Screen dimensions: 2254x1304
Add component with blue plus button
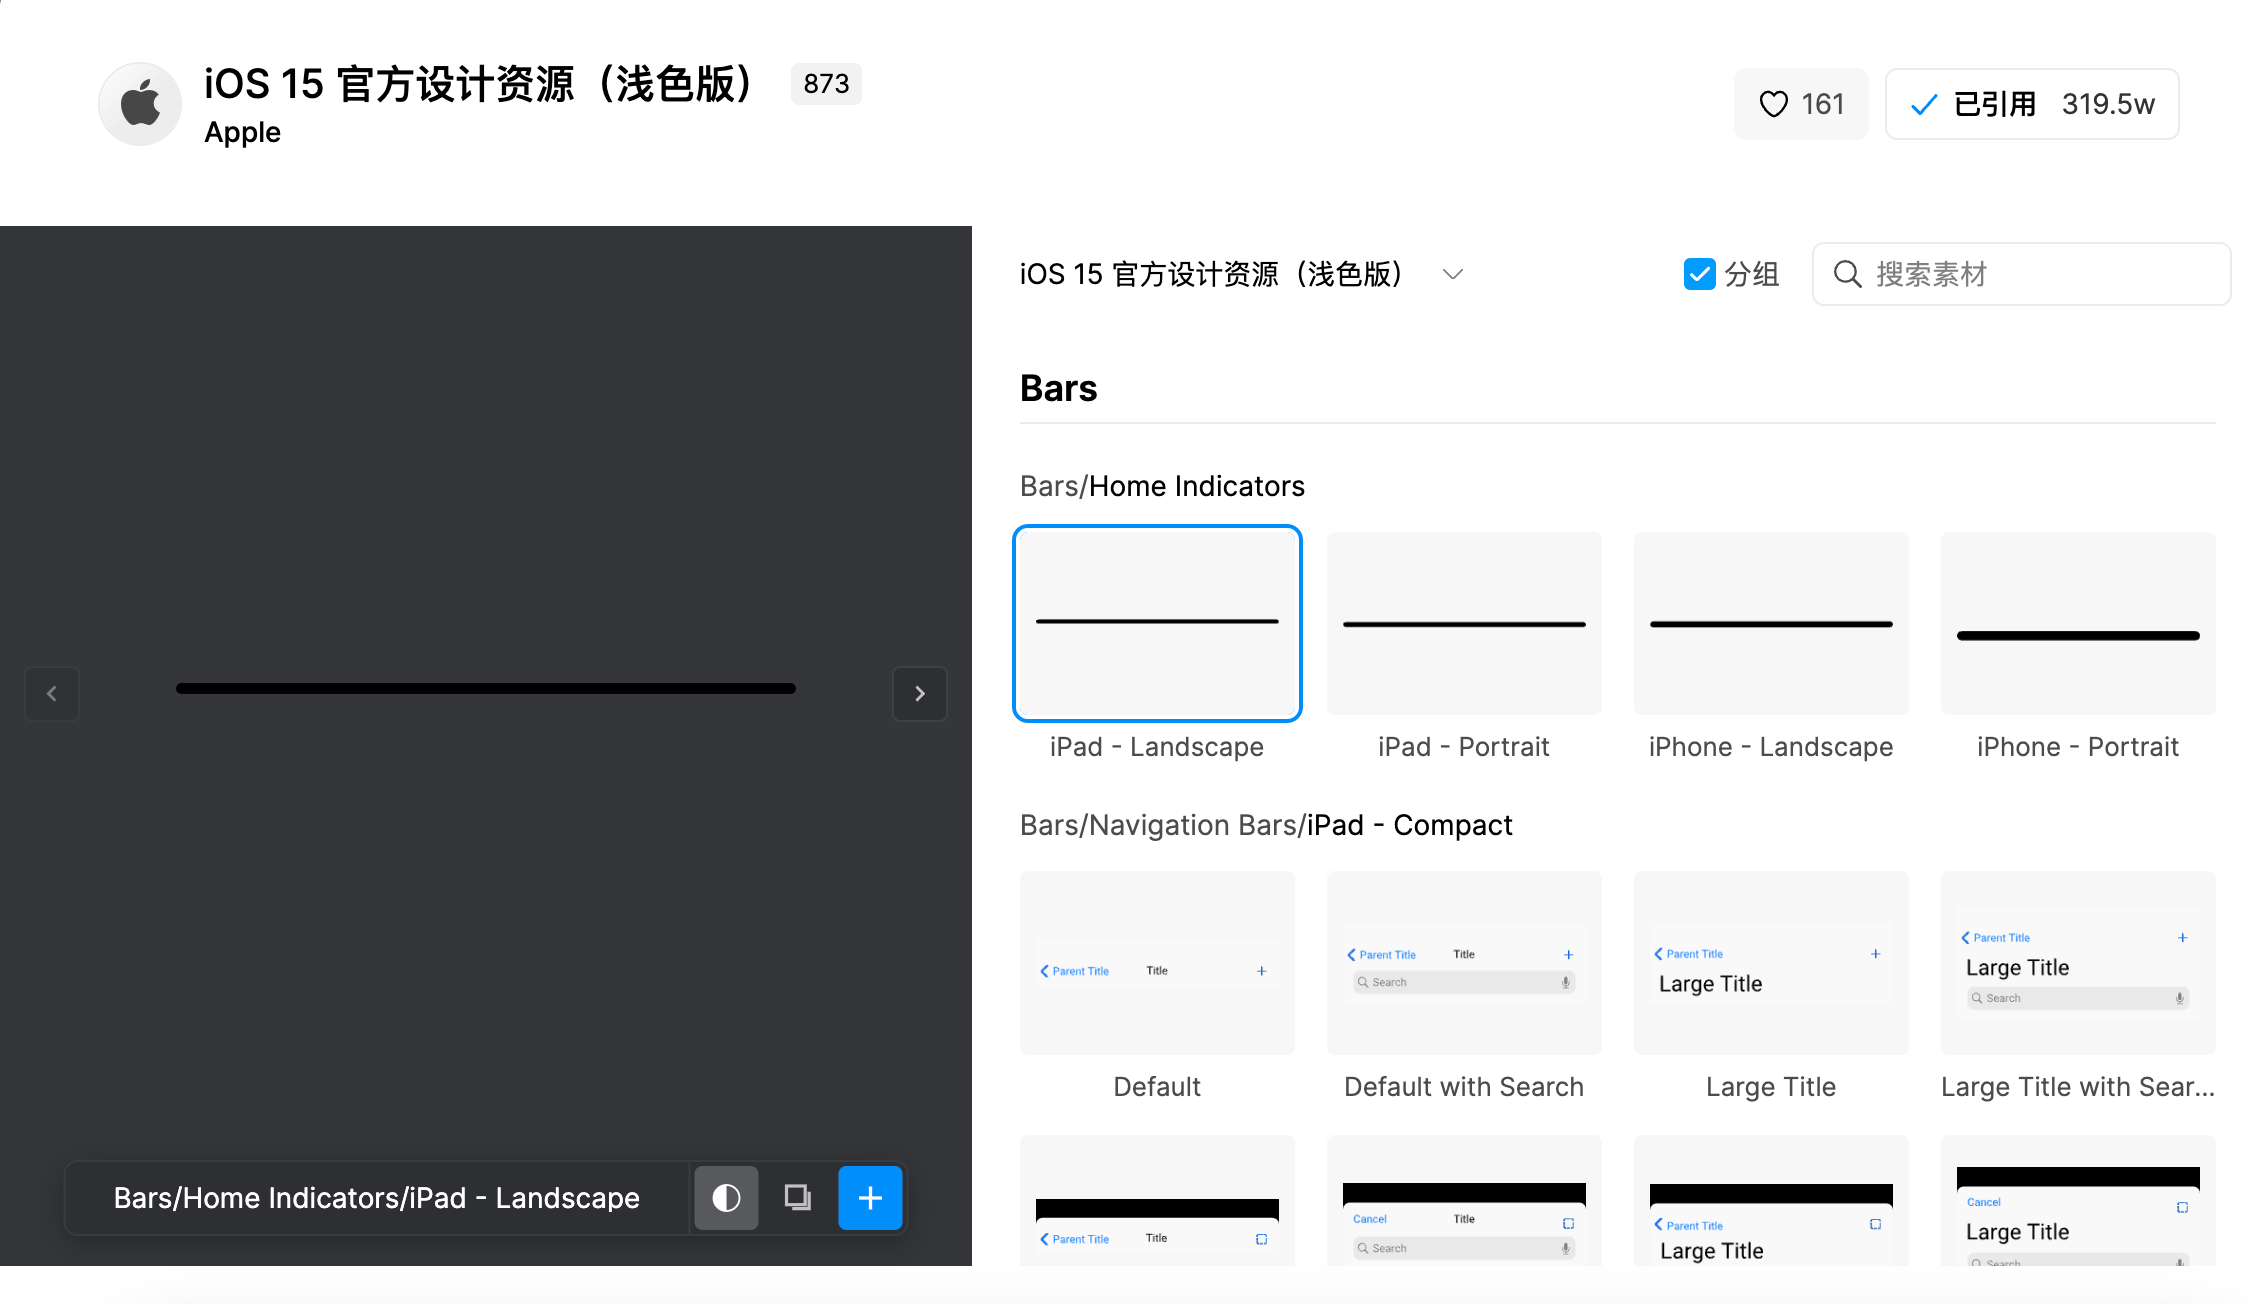click(x=870, y=1197)
